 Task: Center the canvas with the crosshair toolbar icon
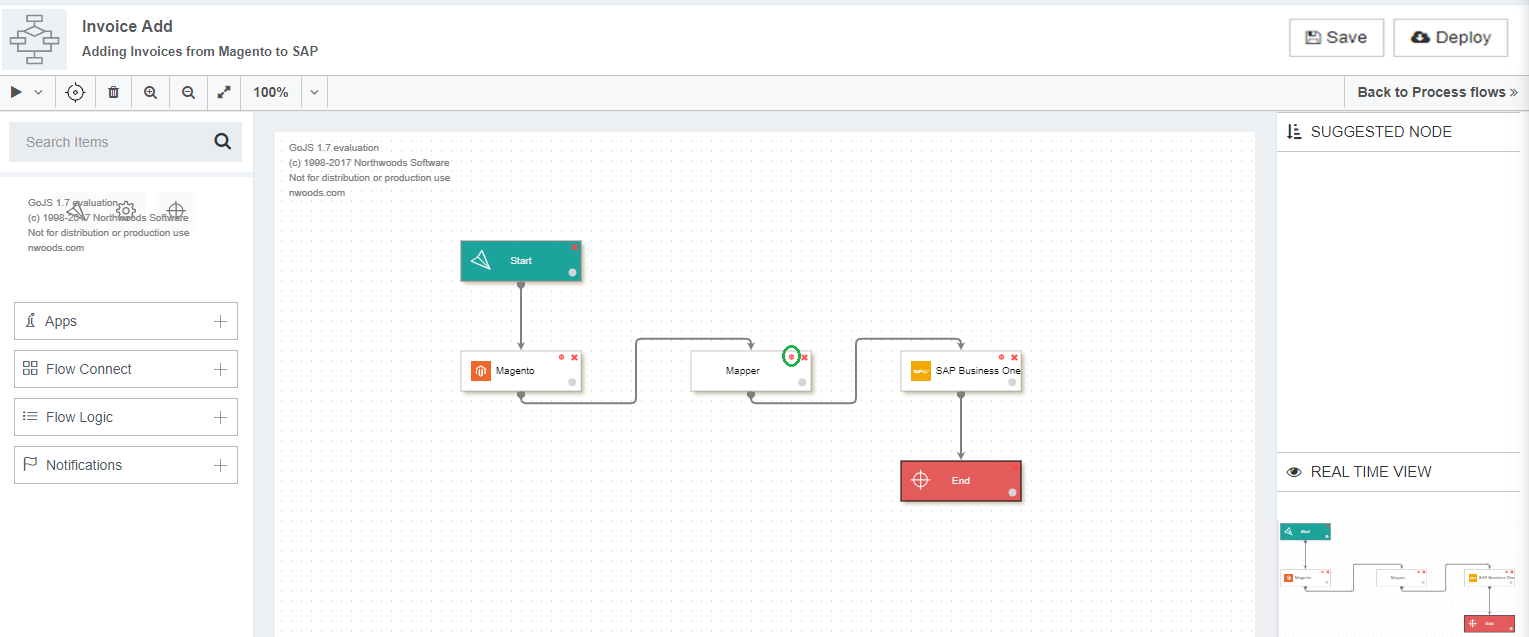click(75, 91)
